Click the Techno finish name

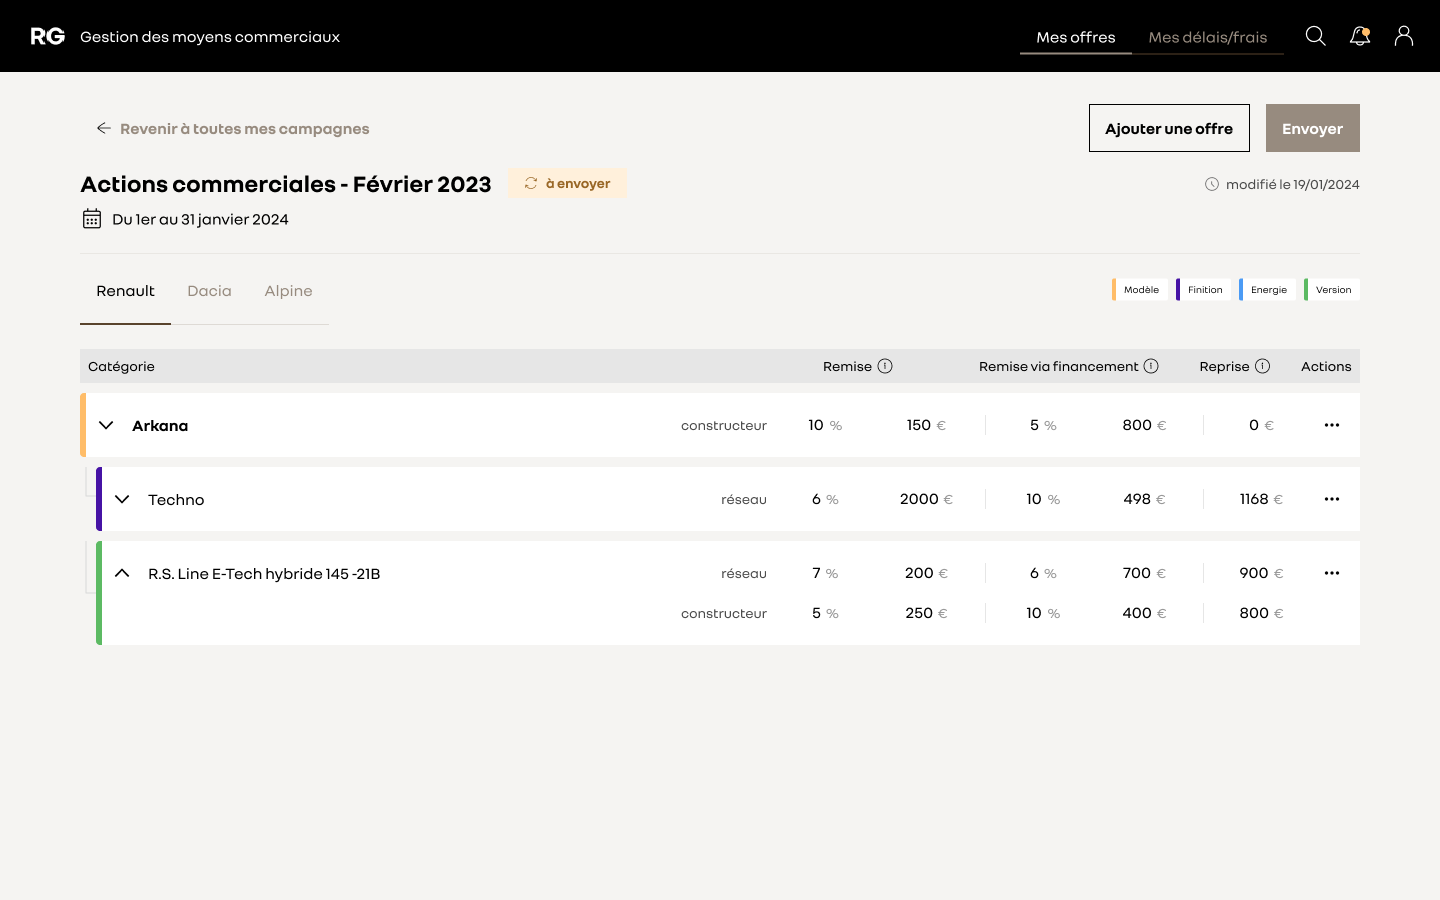tap(176, 499)
